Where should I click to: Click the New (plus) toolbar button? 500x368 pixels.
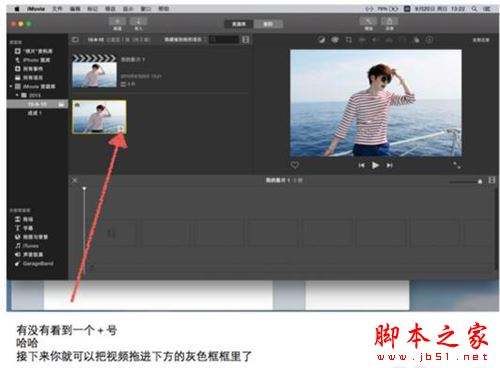tap(118, 22)
